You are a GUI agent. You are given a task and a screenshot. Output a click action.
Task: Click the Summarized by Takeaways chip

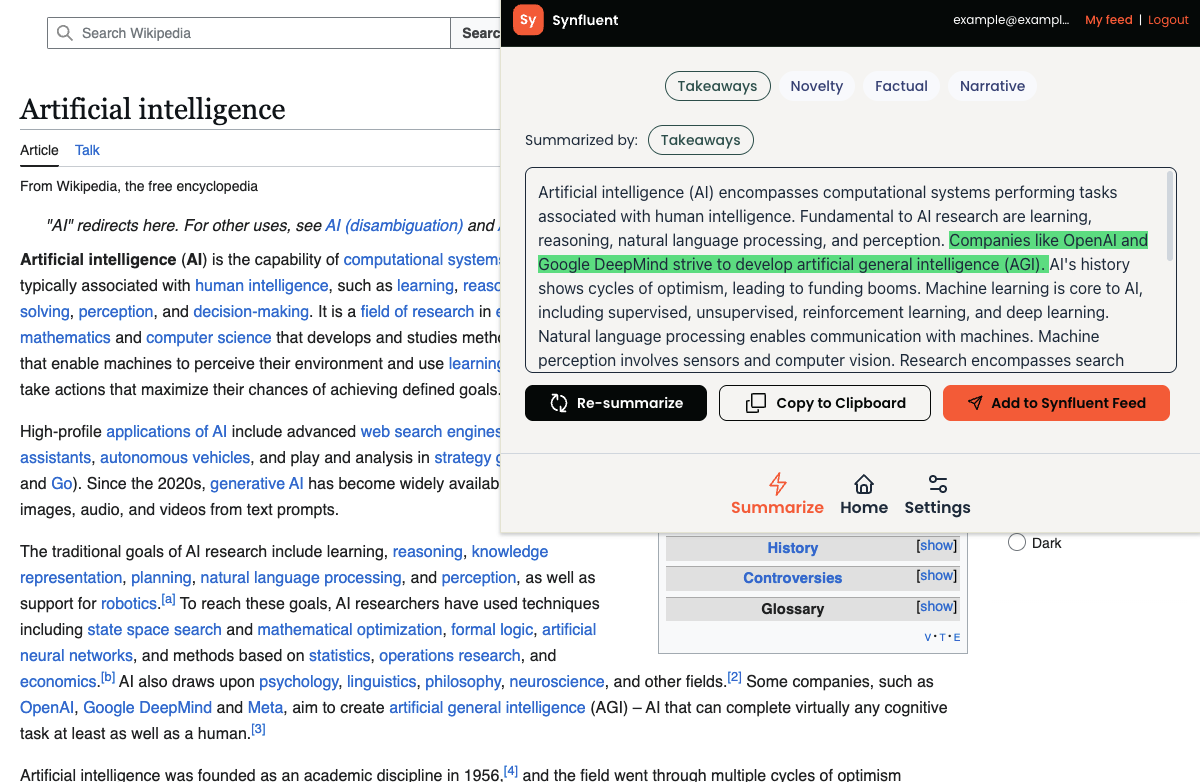(x=700, y=140)
